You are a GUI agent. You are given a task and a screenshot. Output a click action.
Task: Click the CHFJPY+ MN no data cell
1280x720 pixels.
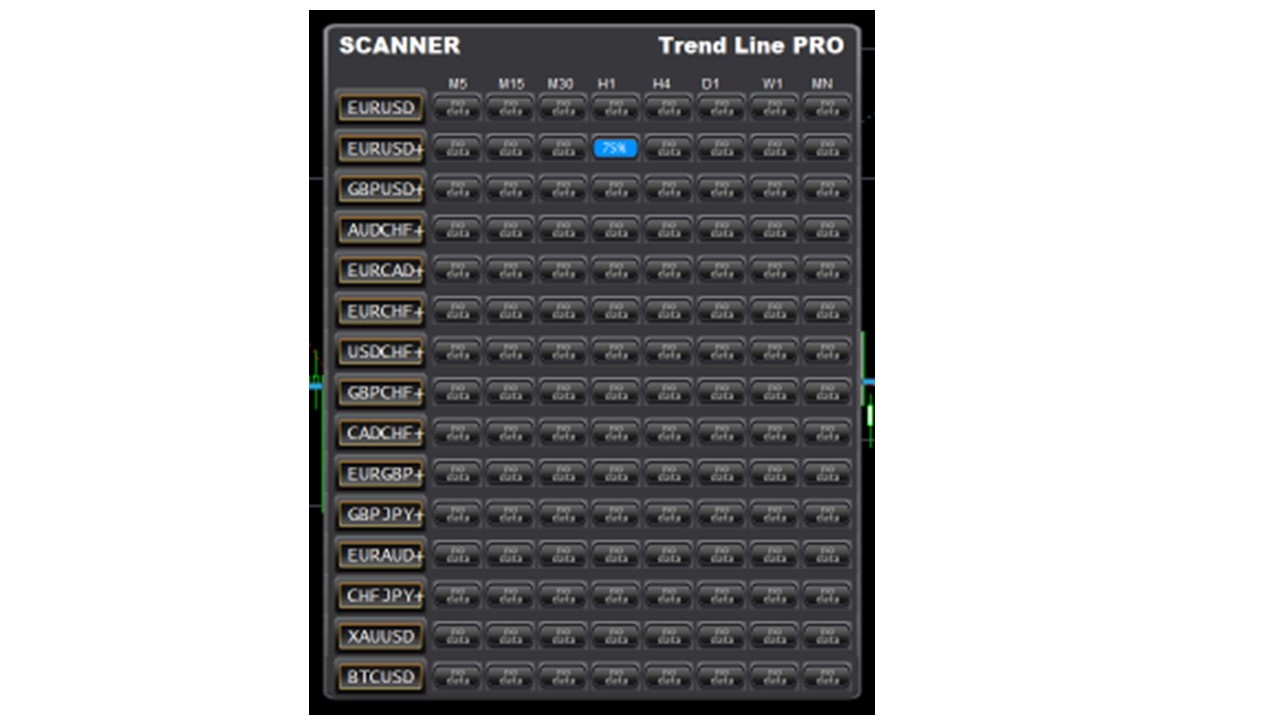[x=827, y=596]
